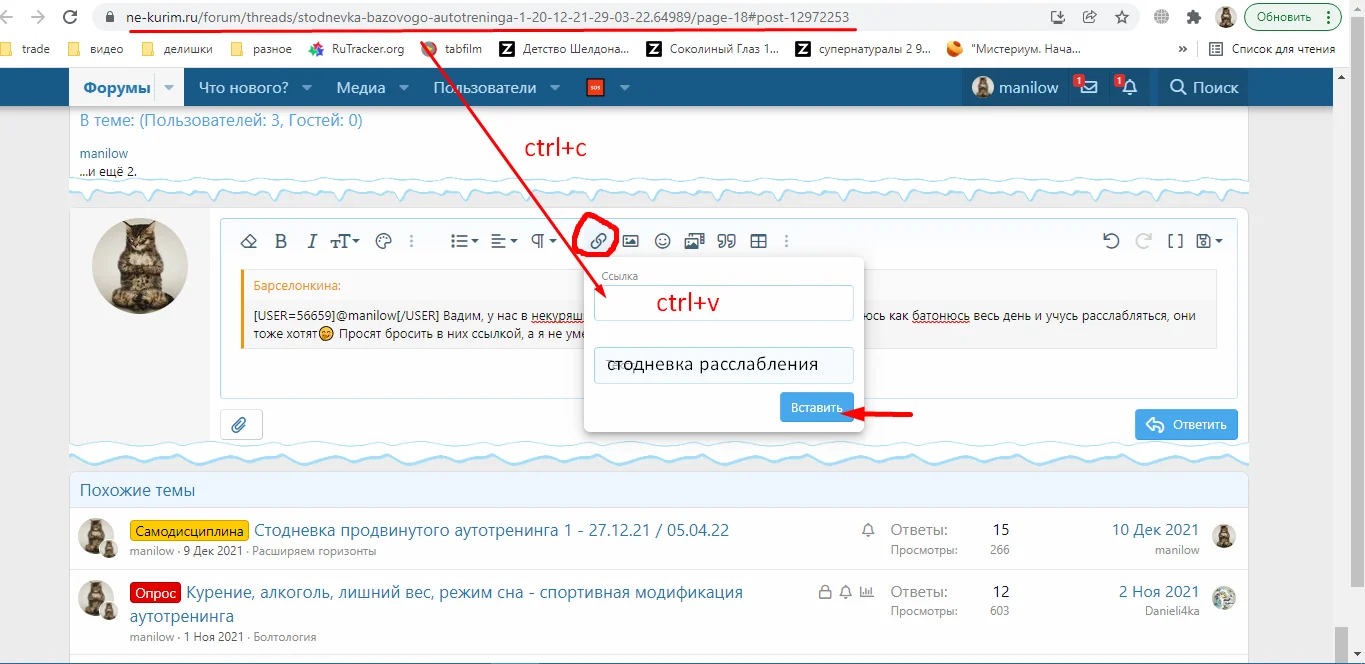Click the red Опрос prefix label
This screenshot has height=664, width=1365.
(x=155, y=593)
